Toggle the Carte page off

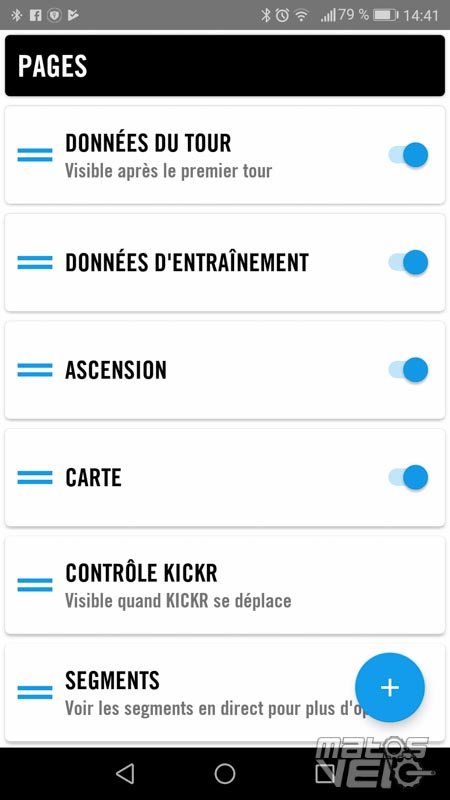[408, 478]
